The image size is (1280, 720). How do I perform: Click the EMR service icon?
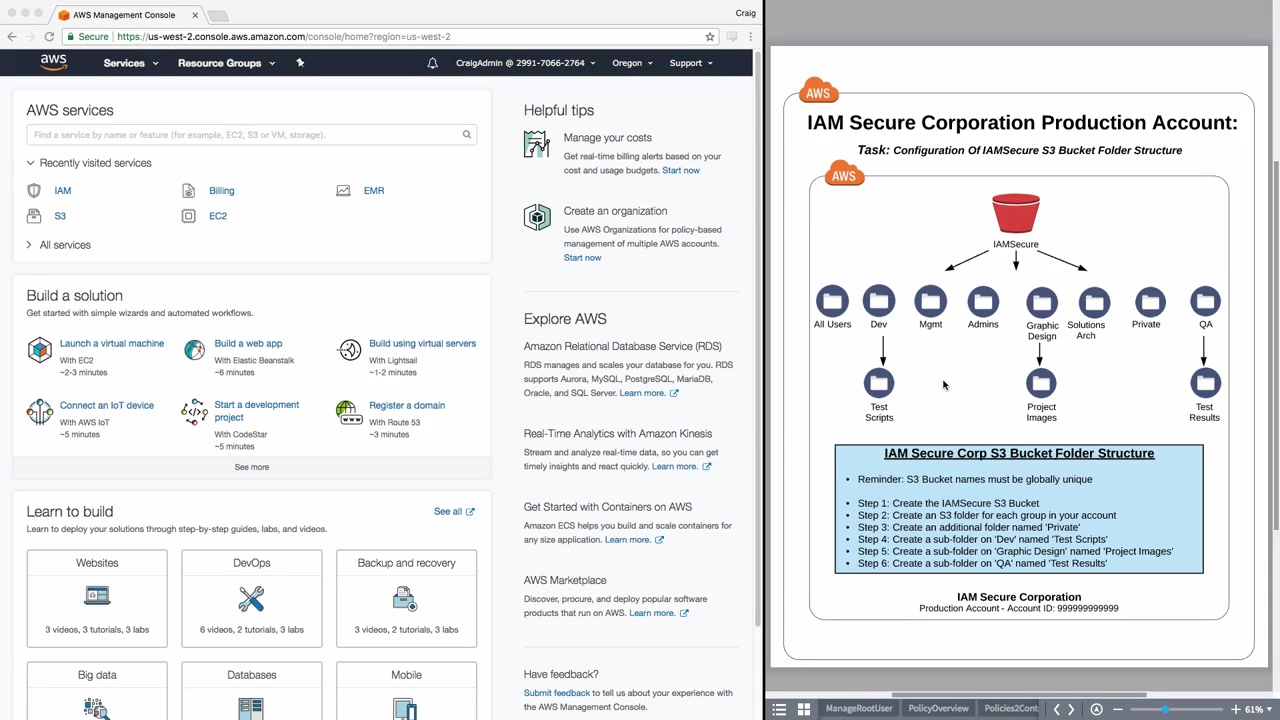pyautogui.click(x=343, y=190)
